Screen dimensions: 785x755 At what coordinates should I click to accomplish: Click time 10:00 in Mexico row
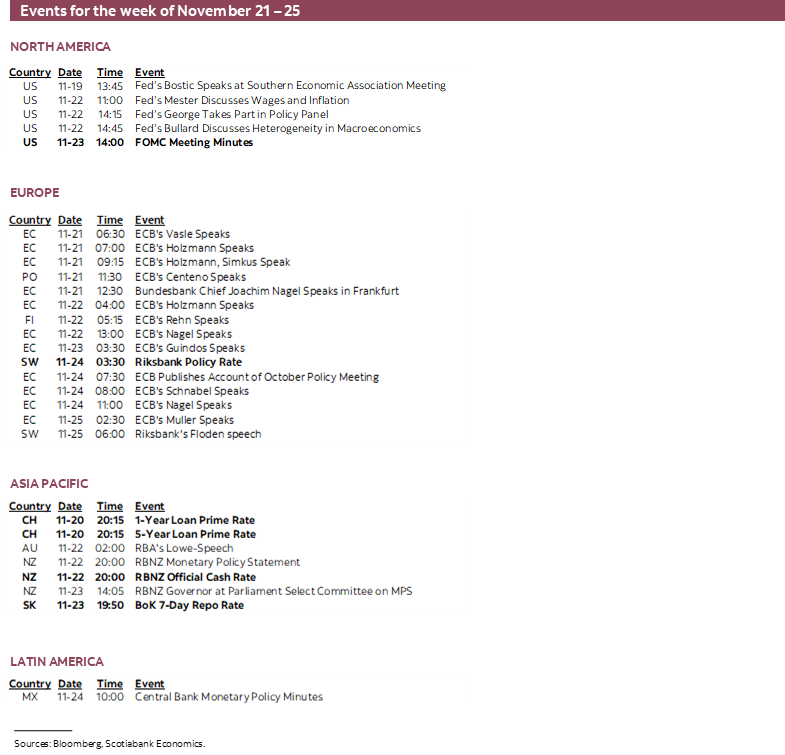pos(110,697)
